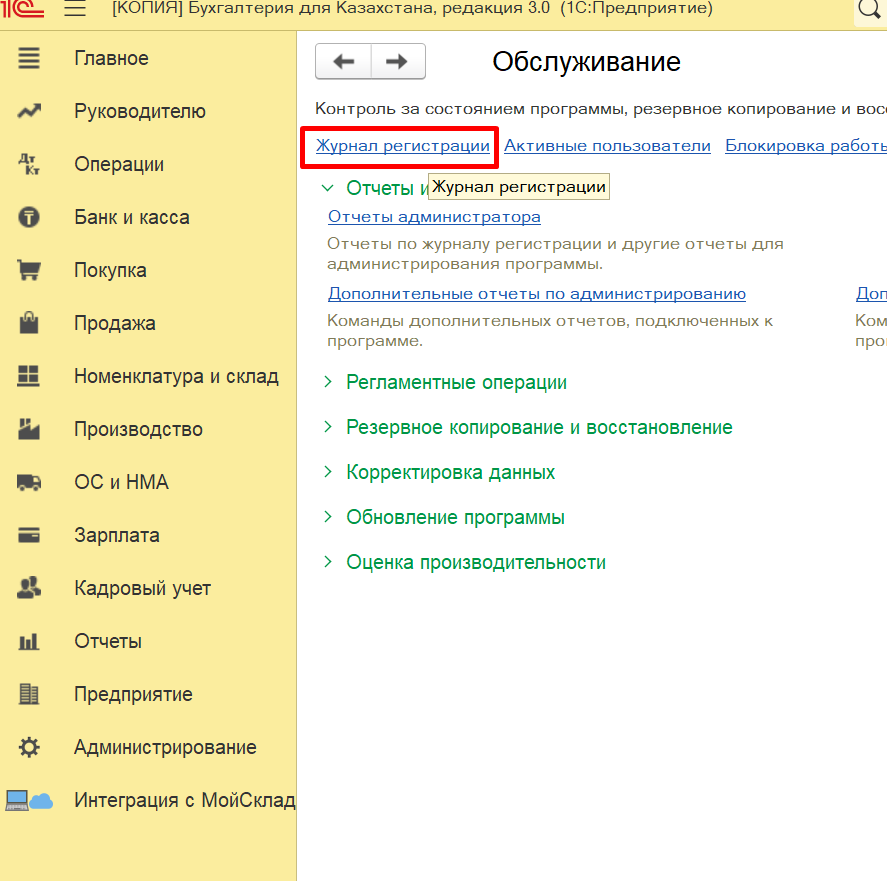Image resolution: width=887 pixels, height=881 pixels.
Task: Open the Отчеты section in sidebar
Action: click(x=108, y=641)
